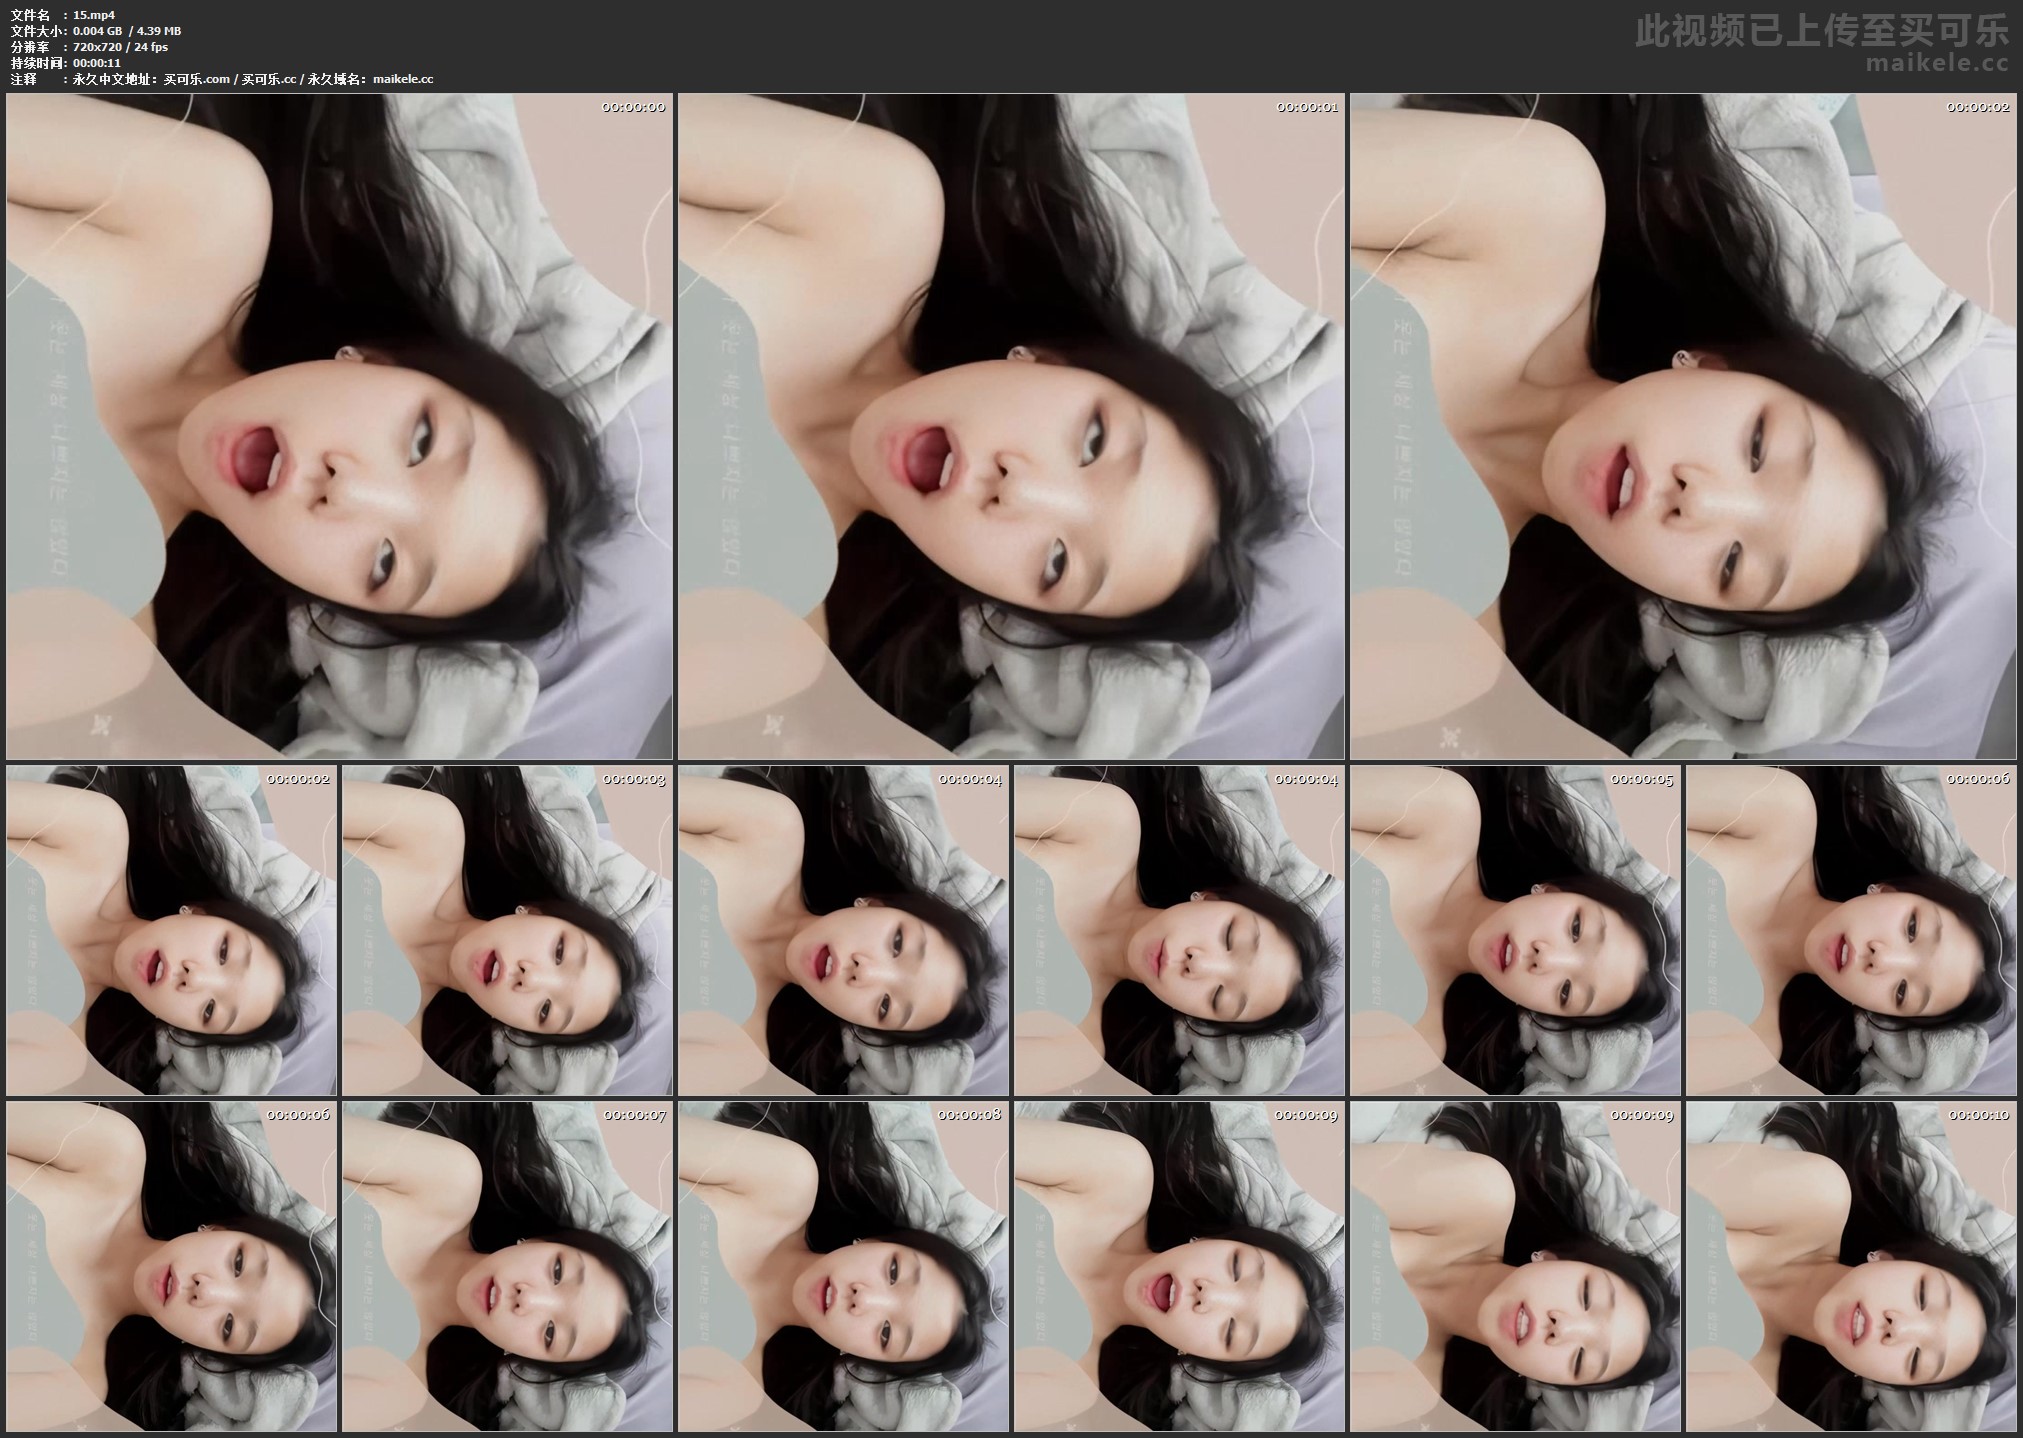Screen dimensions: 2023x1438
Task: Open the large 00:00:00 frame thumbnail
Action: pyautogui.click(x=339, y=426)
